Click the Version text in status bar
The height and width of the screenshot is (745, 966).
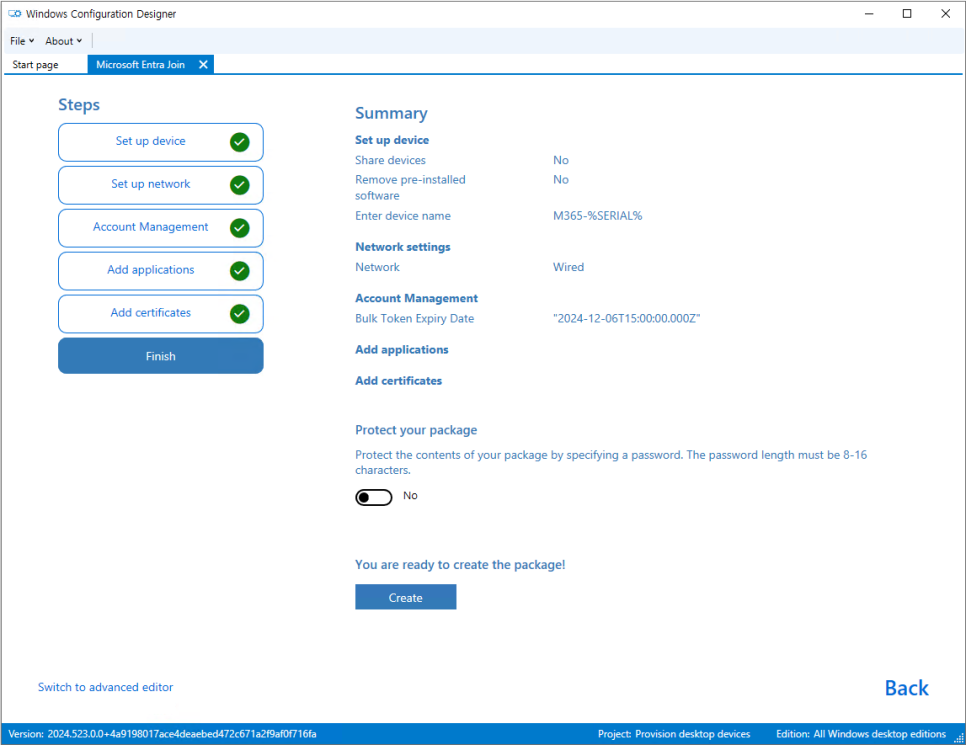point(162,734)
